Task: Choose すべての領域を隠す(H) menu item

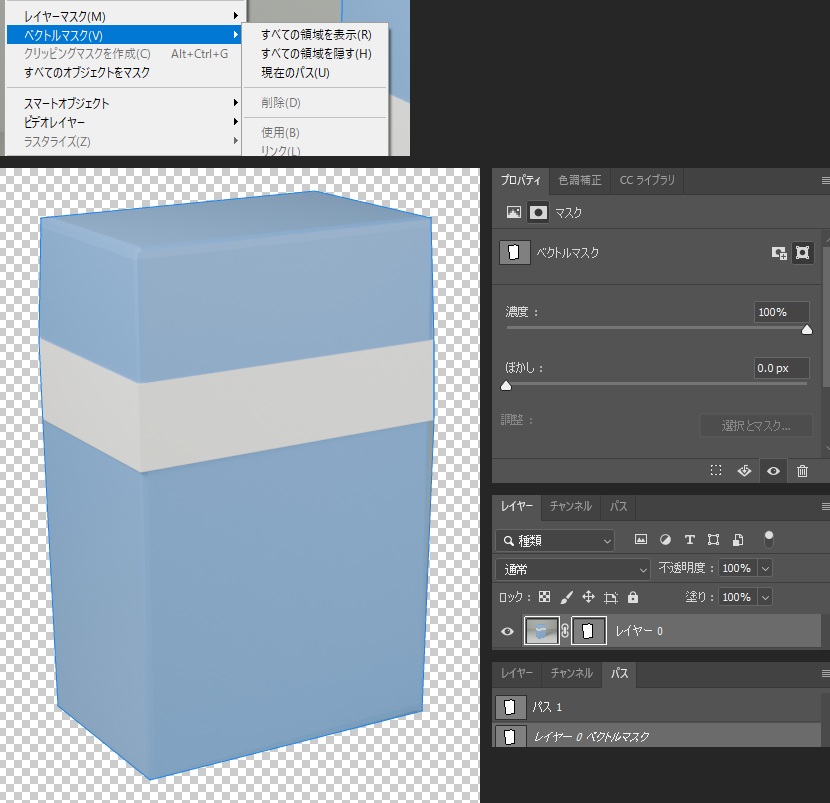Action: pos(316,54)
